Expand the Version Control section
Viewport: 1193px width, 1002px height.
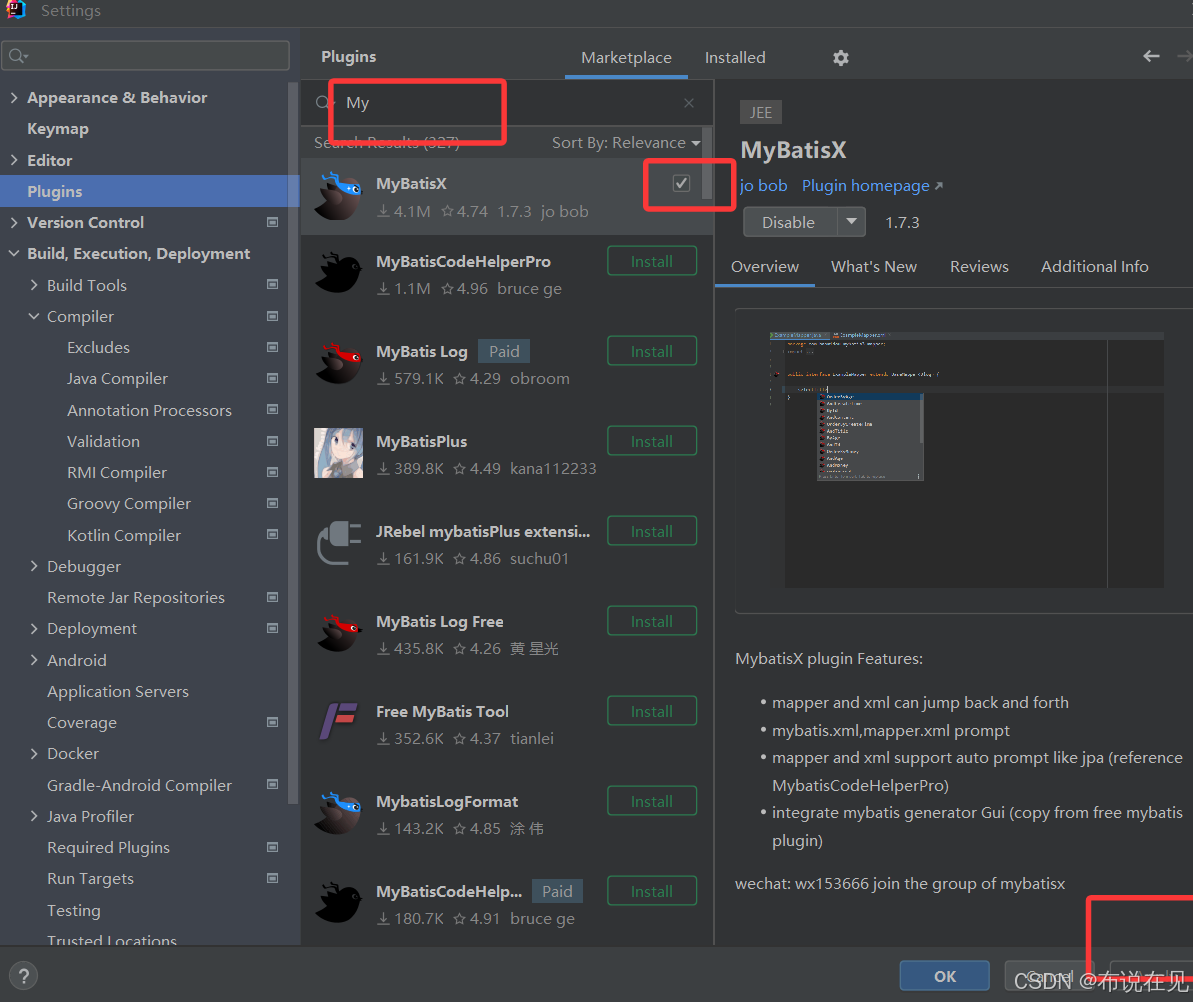[14, 222]
